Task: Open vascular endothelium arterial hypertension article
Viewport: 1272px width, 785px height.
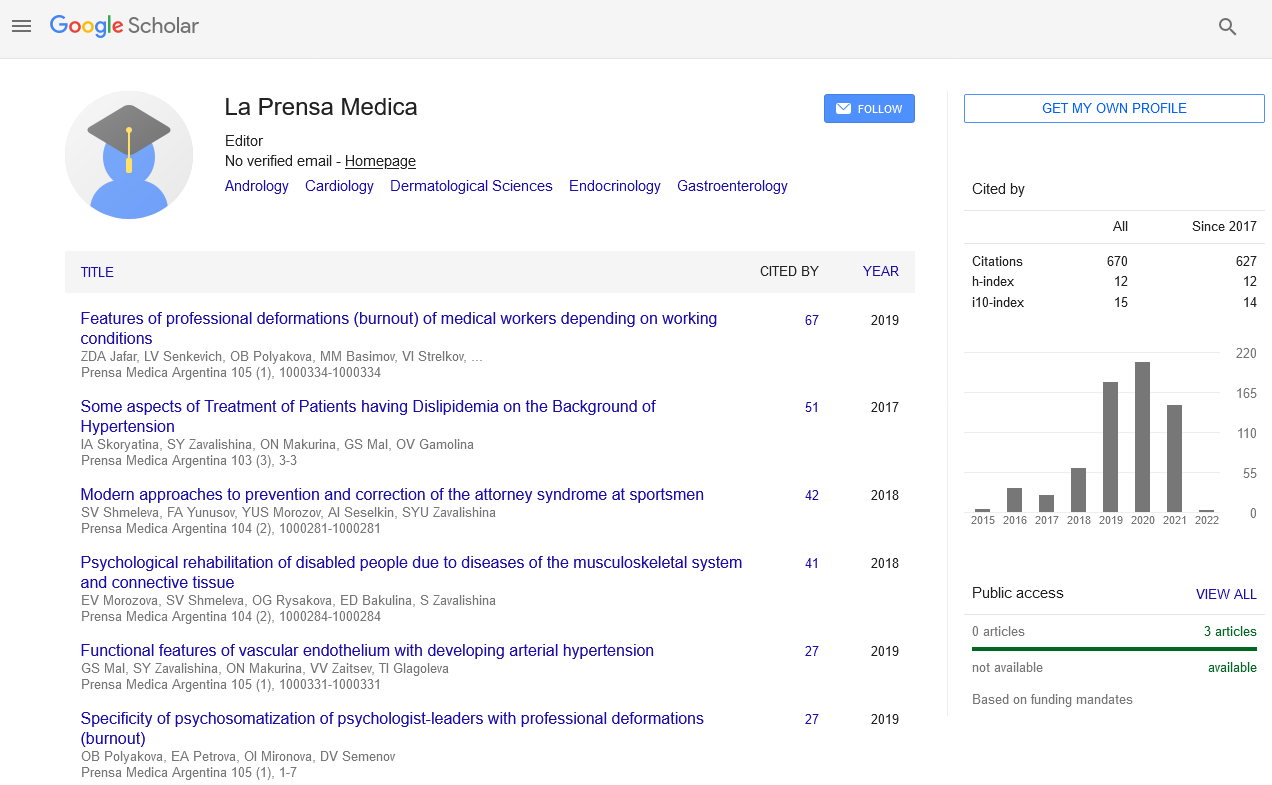Action: click(367, 650)
